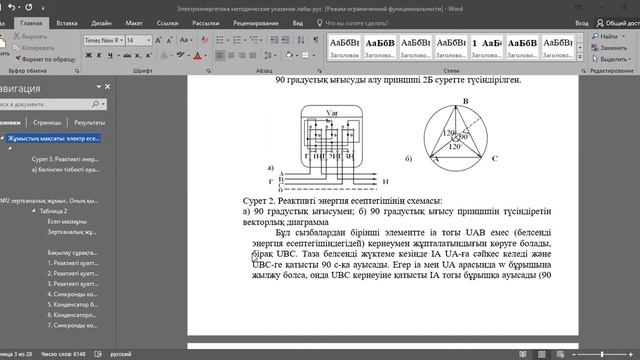Apply the '1 АаБ' numbered heading style
This screenshot has width=640, height=360.
(487, 47)
